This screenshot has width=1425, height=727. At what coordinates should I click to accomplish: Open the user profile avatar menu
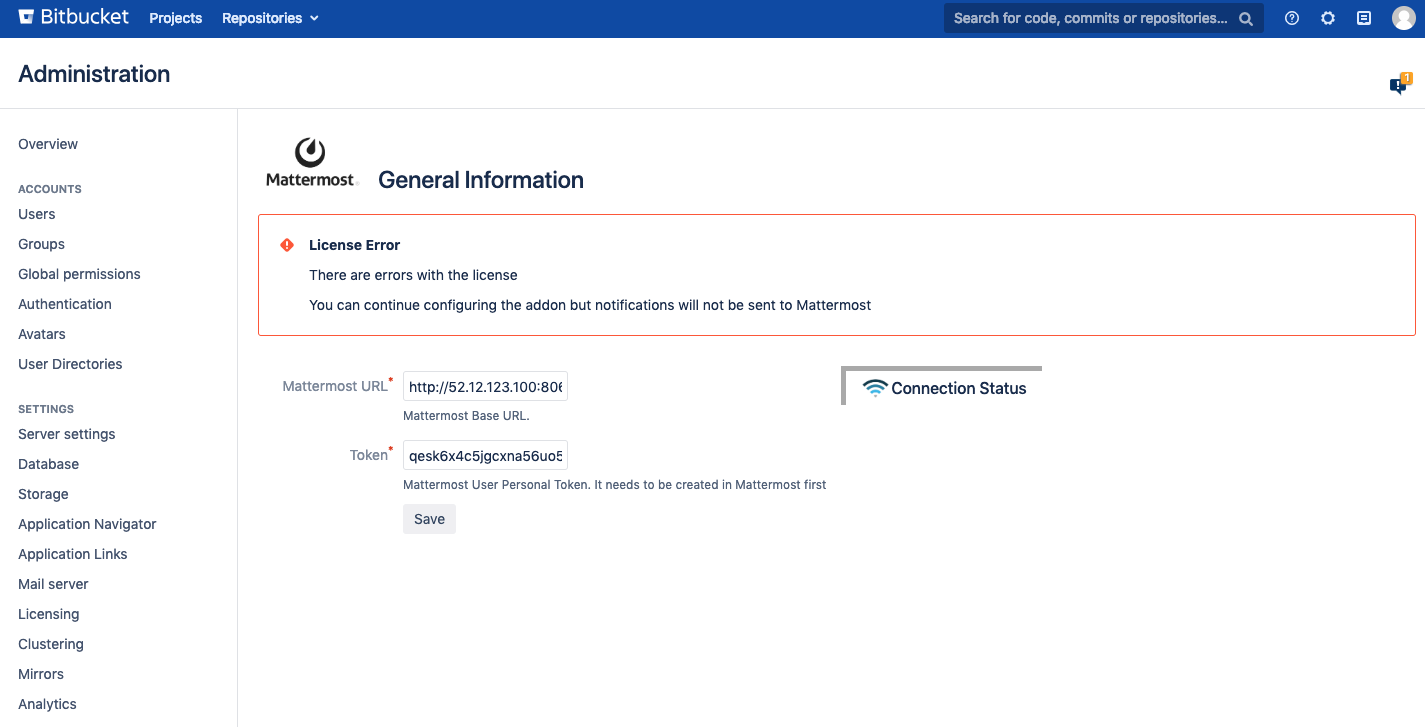tap(1404, 18)
